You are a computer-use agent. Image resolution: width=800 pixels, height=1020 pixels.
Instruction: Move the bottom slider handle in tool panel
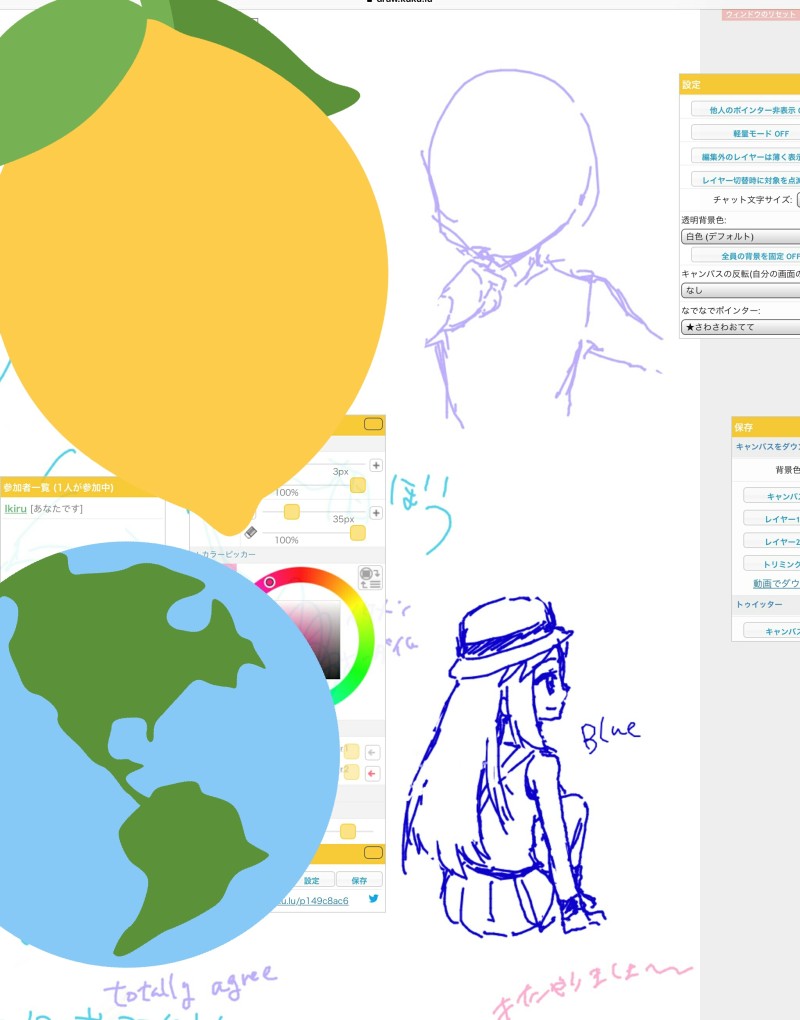(348, 831)
